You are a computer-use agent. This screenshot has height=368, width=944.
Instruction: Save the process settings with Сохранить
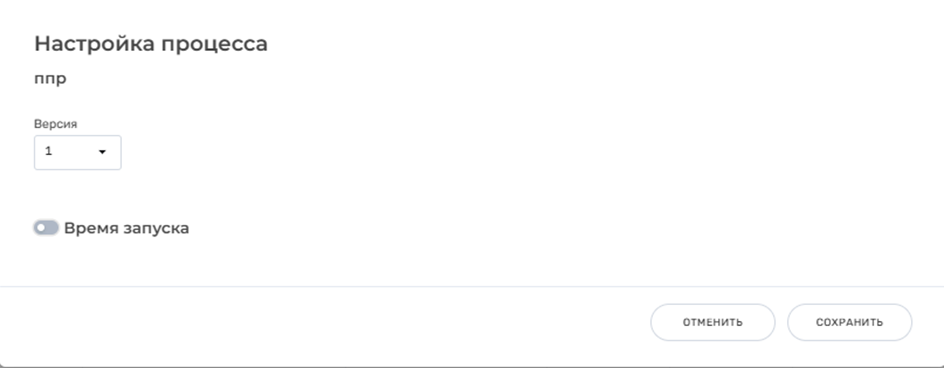pyautogui.click(x=849, y=322)
